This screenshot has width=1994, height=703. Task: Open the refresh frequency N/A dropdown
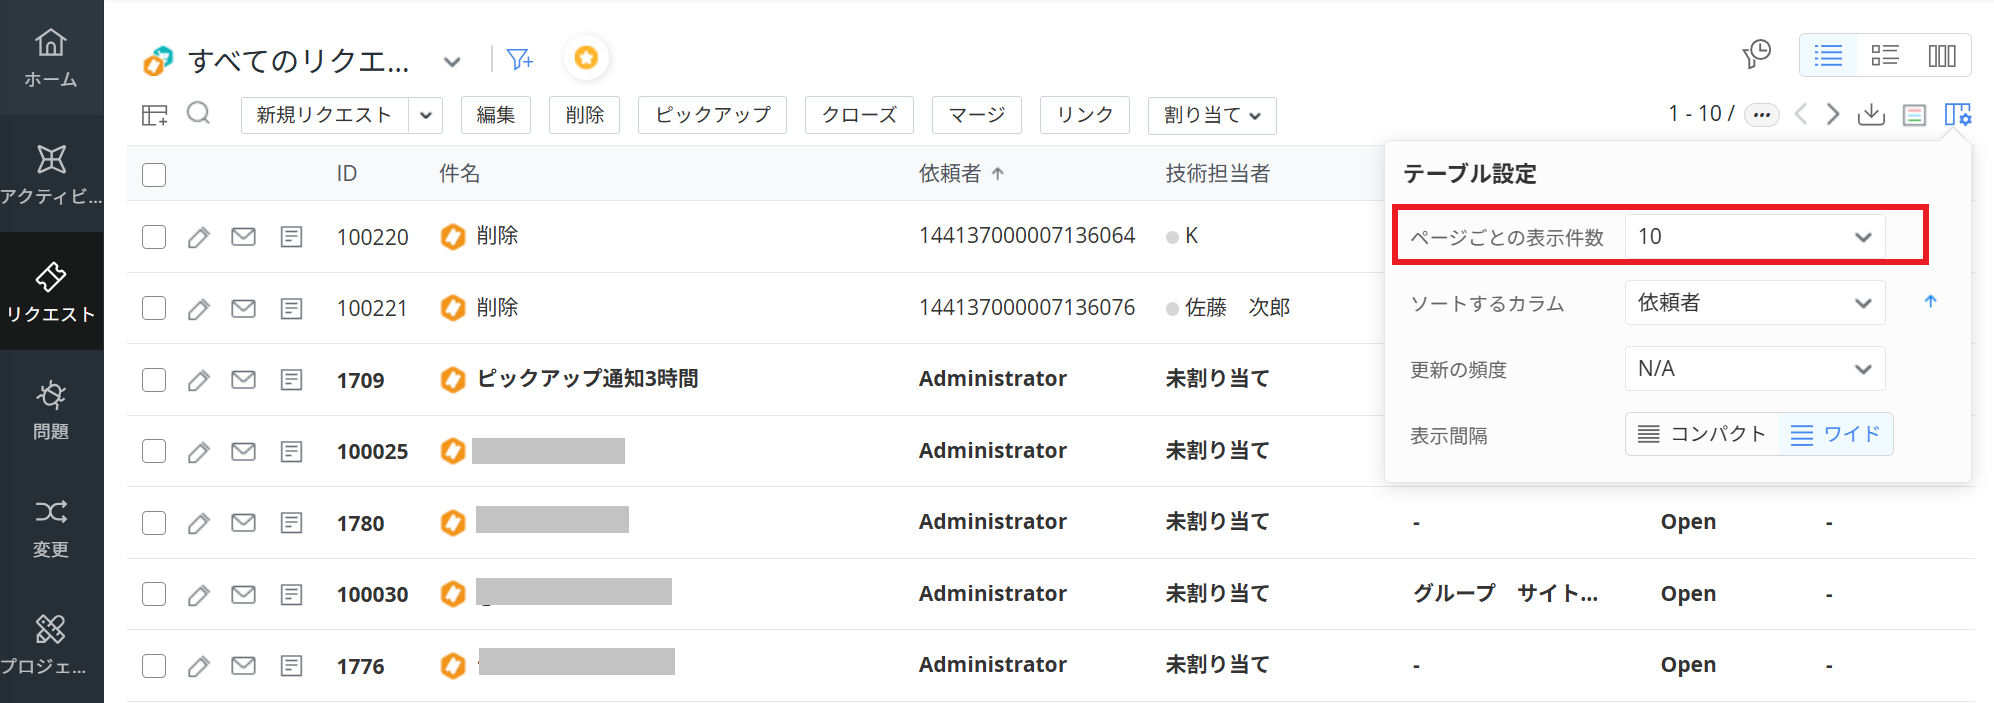click(1754, 369)
